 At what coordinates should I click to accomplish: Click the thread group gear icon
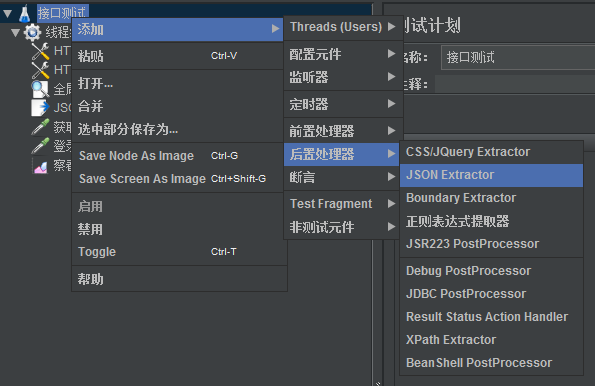(33, 32)
